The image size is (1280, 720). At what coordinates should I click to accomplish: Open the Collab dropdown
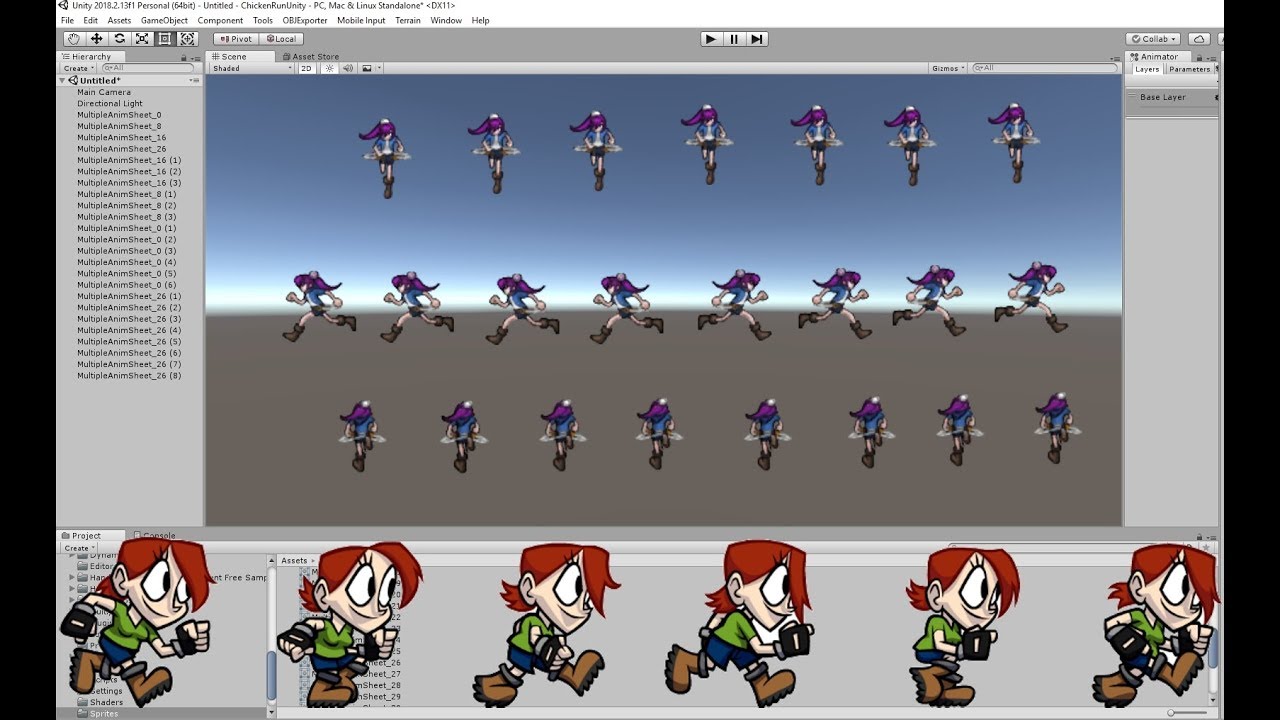1153,39
